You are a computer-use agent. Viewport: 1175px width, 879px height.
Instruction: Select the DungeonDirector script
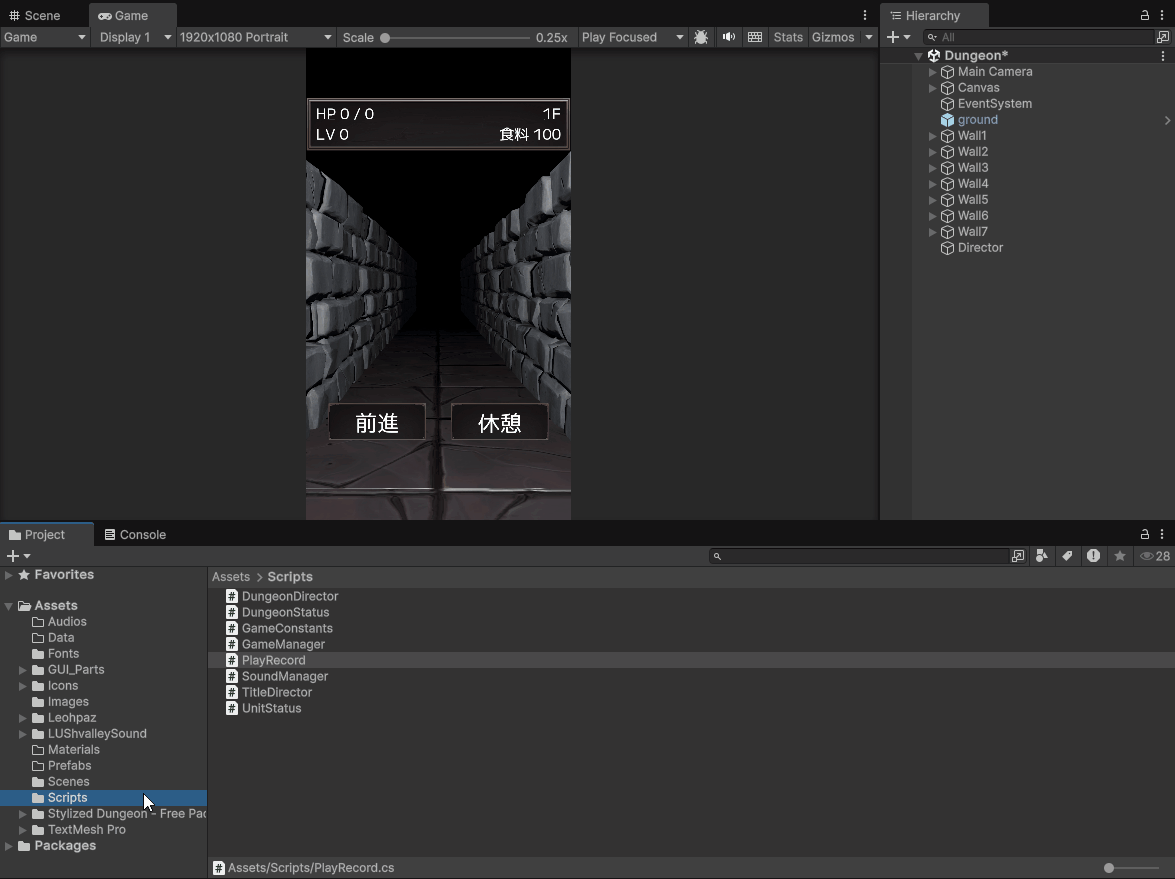[289, 596]
